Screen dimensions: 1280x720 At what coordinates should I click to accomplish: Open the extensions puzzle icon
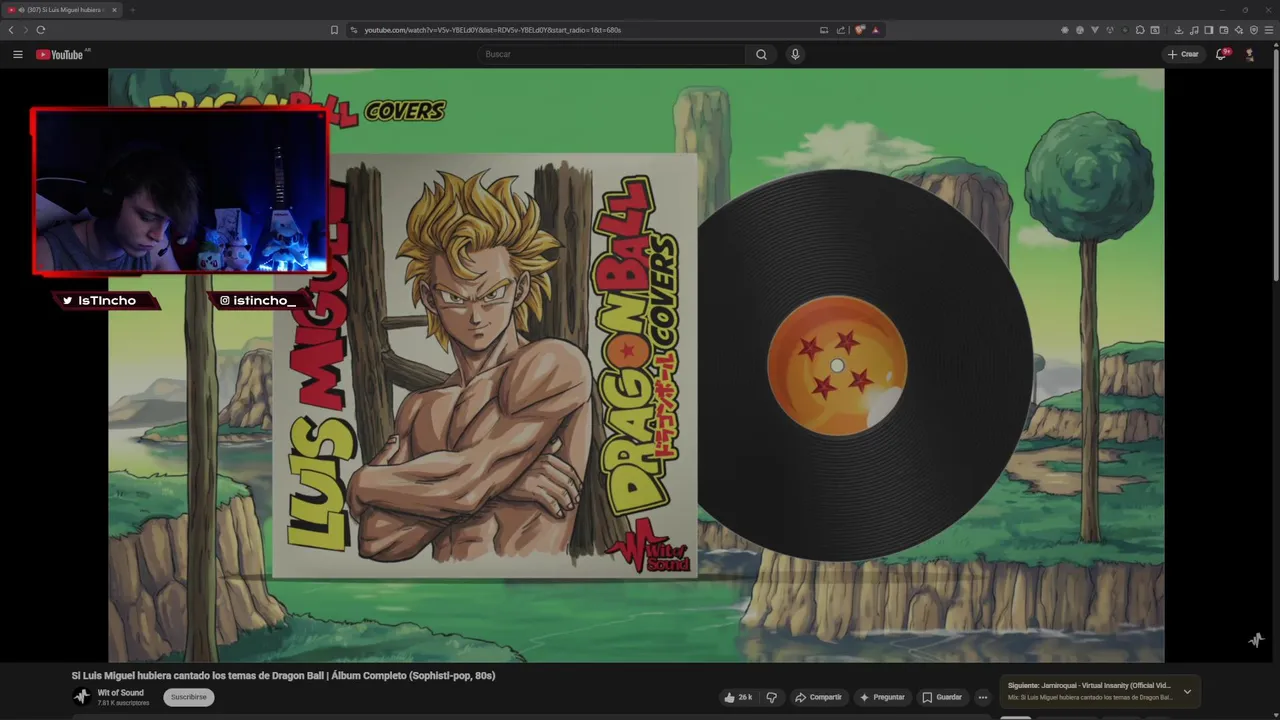tap(1140, 30)
